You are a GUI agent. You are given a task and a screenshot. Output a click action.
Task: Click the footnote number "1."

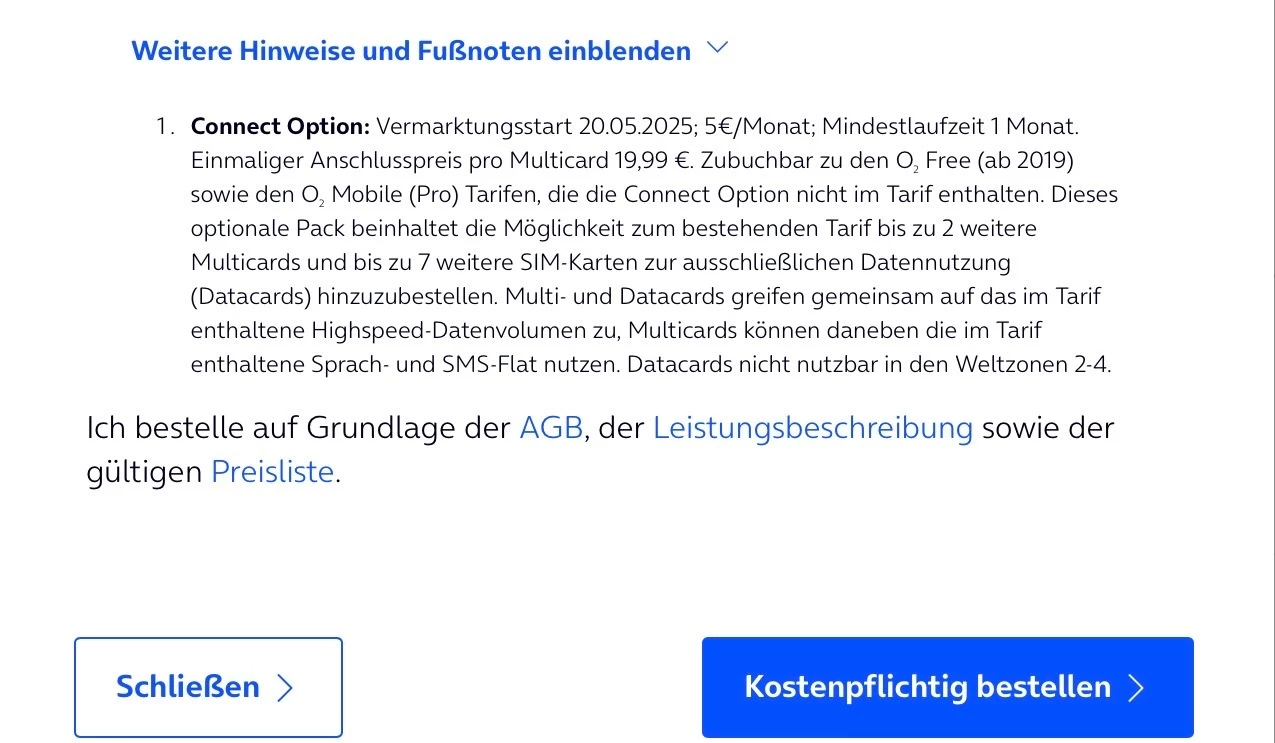[x=165, y=127]
